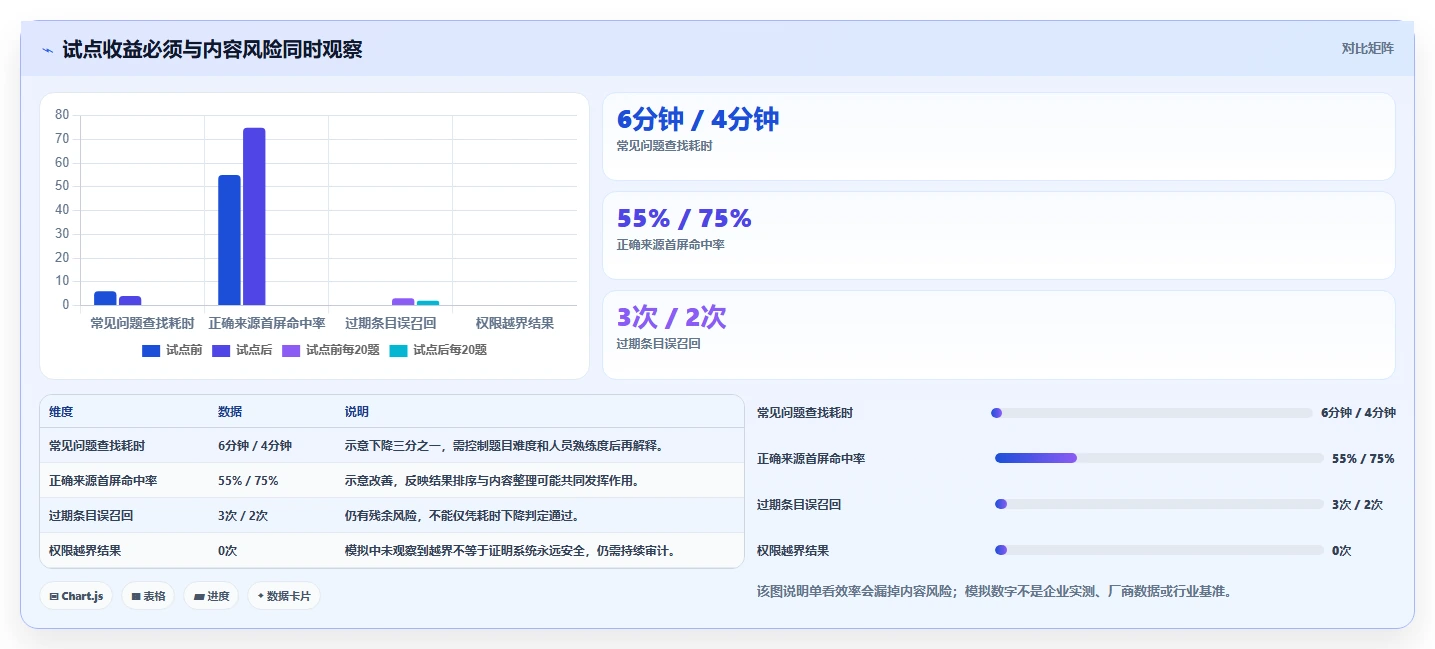Click the 正确来源首屏命中率 progress bar
The width and height of the screenshot is (1435, 649).
coord(1159,458)
